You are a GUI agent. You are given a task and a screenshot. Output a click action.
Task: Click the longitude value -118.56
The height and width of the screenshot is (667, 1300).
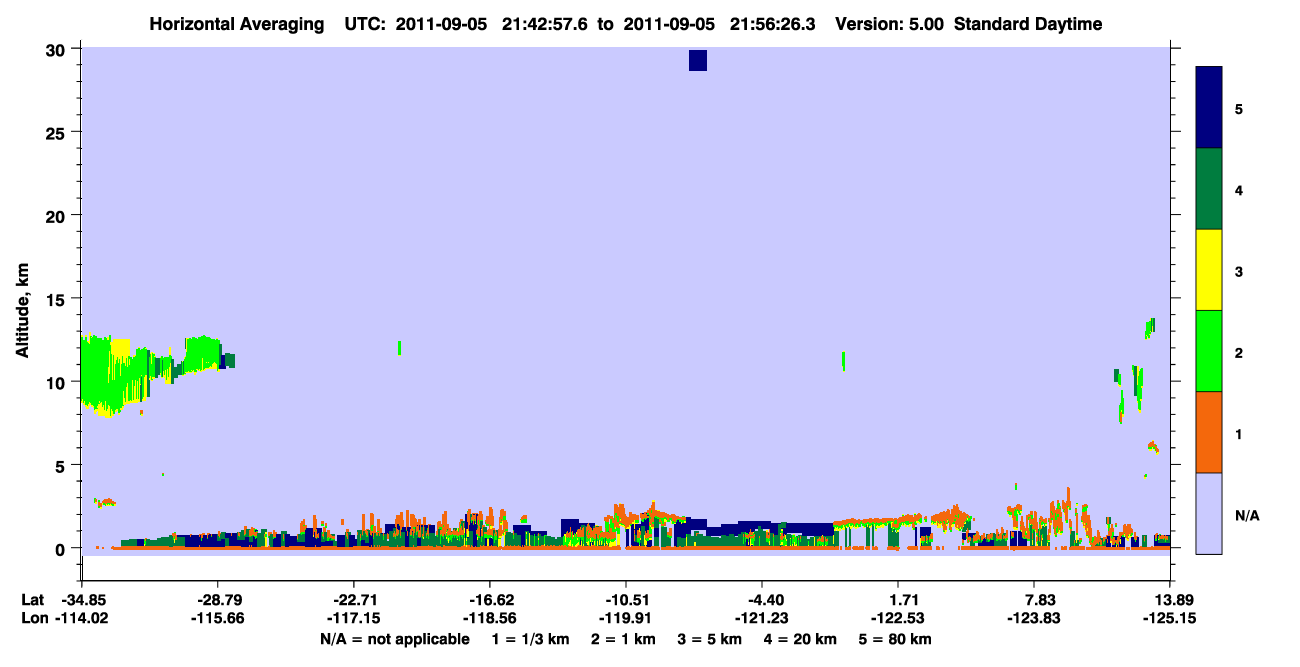pyautogui.click(x=489, y=618)
